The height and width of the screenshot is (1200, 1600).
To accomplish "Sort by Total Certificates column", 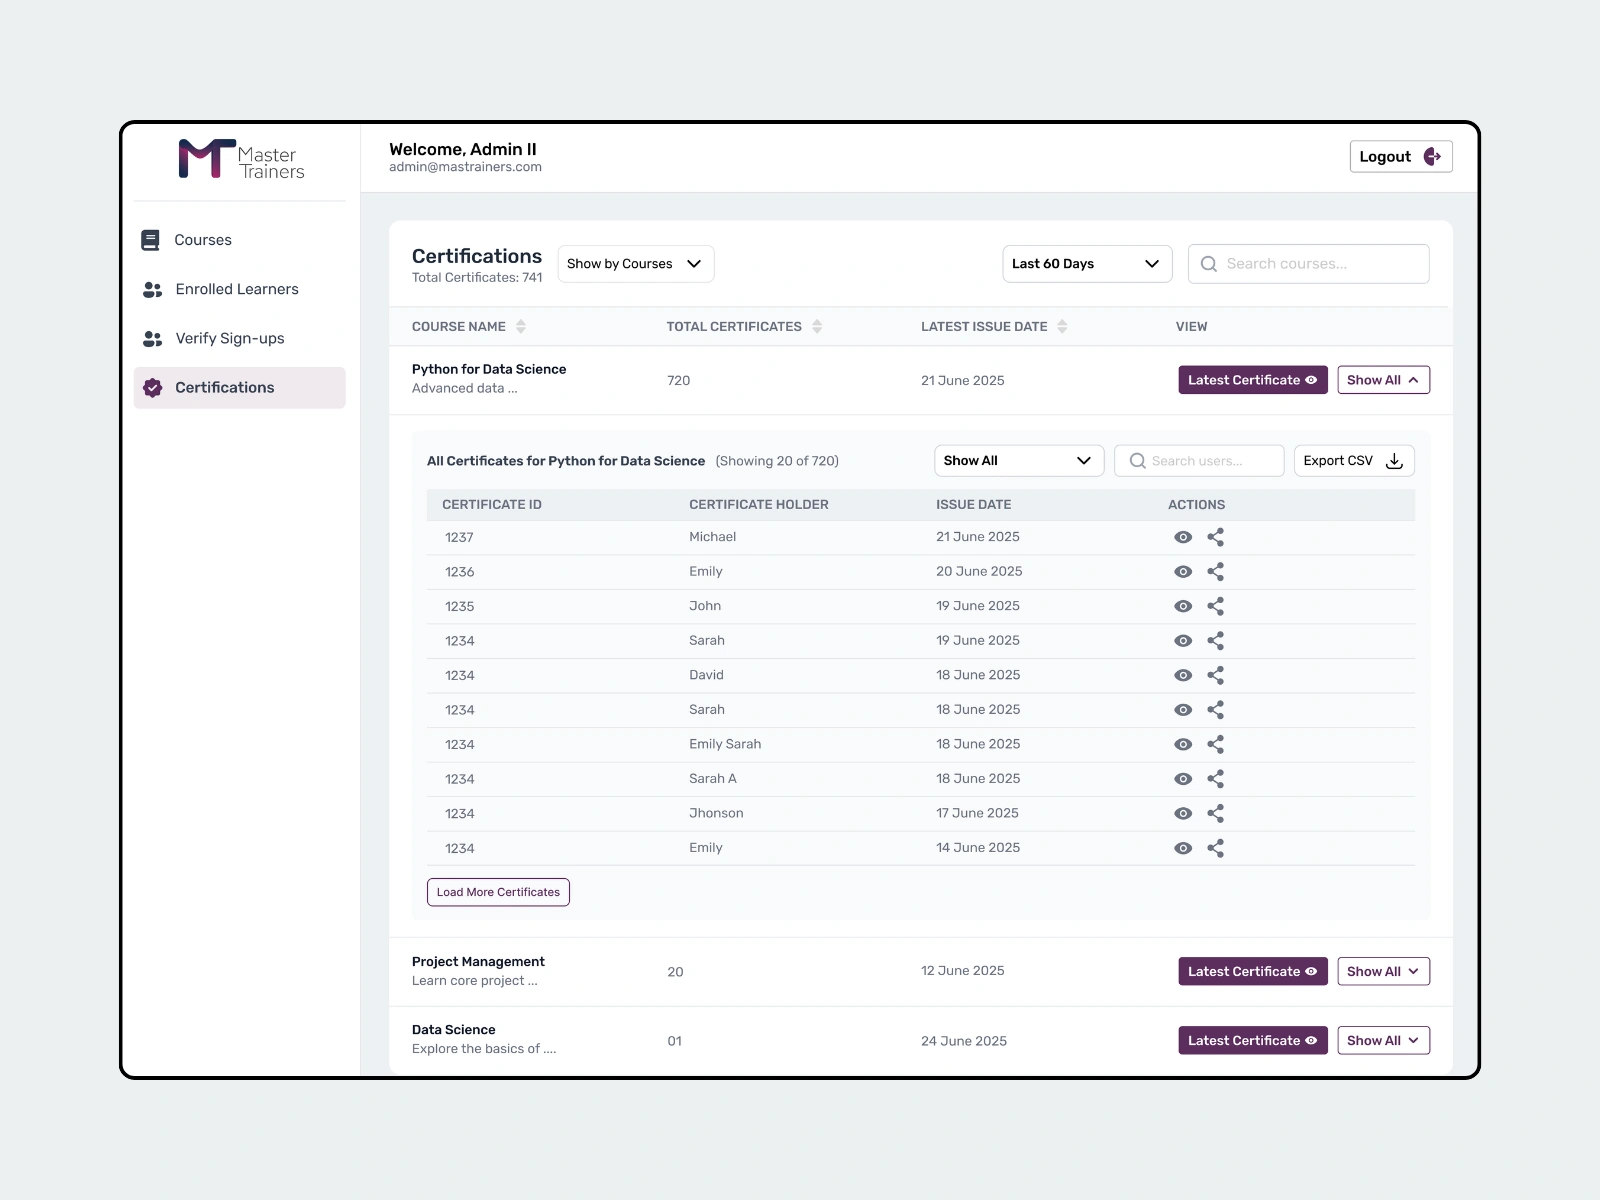I will pyautogui.click(x=817, y=326).
